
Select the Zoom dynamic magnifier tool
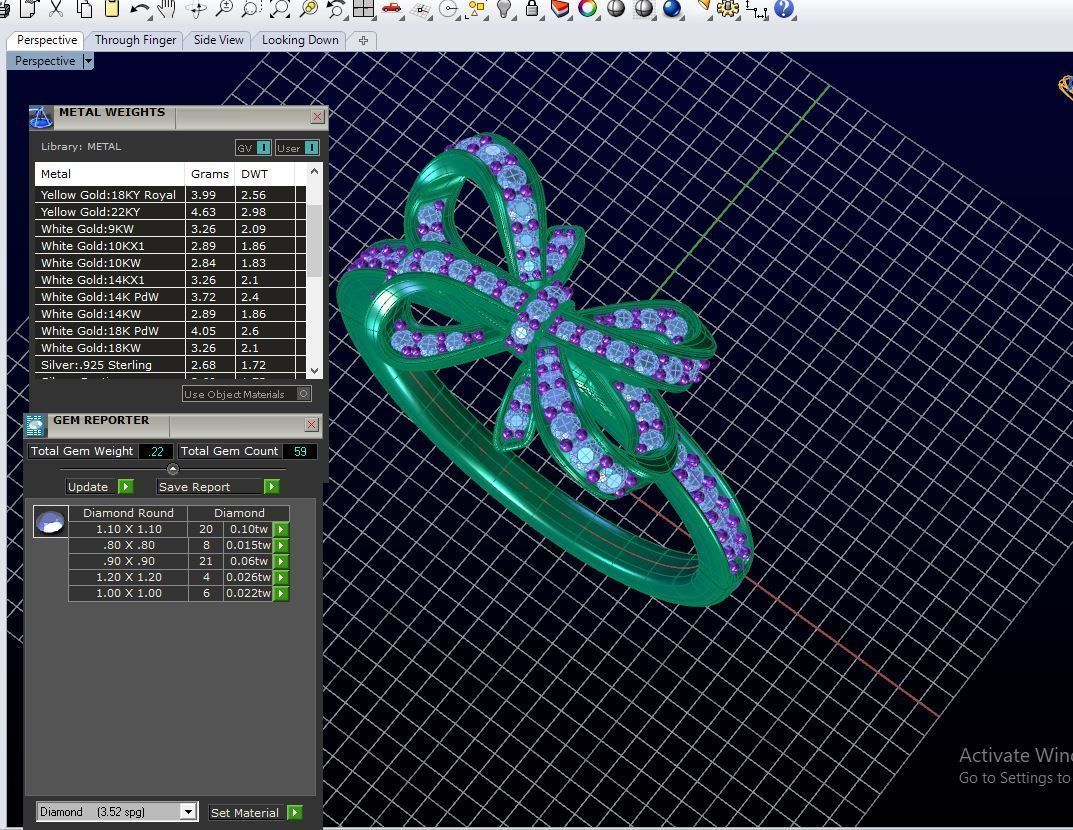point(224,9)
